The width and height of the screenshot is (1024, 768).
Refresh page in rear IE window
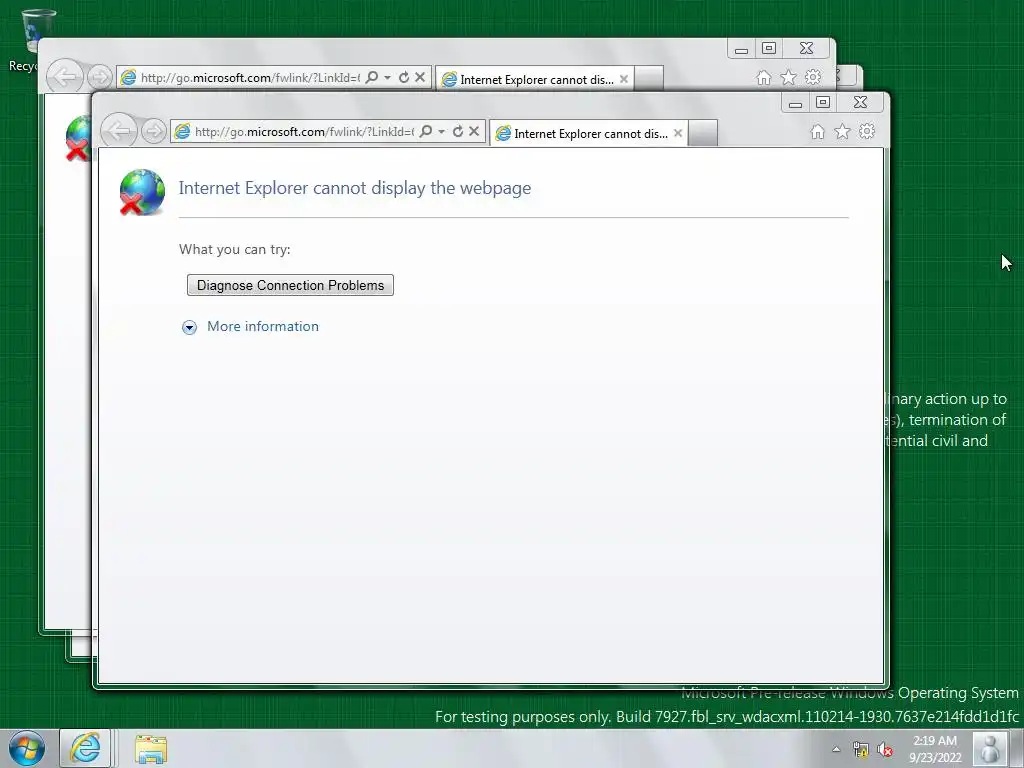[x=404, y=77]
